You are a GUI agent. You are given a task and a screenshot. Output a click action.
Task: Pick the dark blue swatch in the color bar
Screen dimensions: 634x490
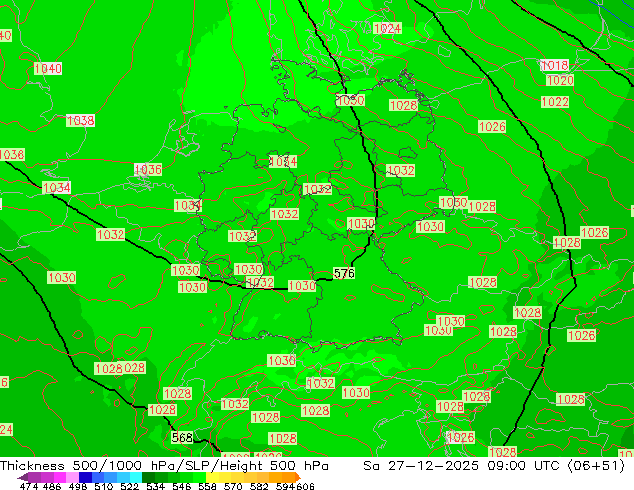[x=85, y=477]
